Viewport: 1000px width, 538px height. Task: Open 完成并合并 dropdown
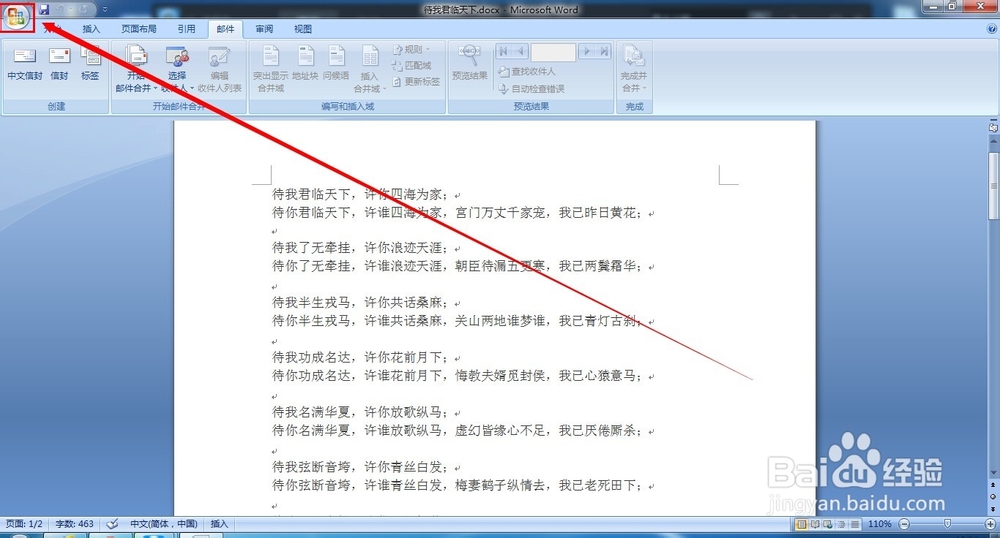pos(634,69)
